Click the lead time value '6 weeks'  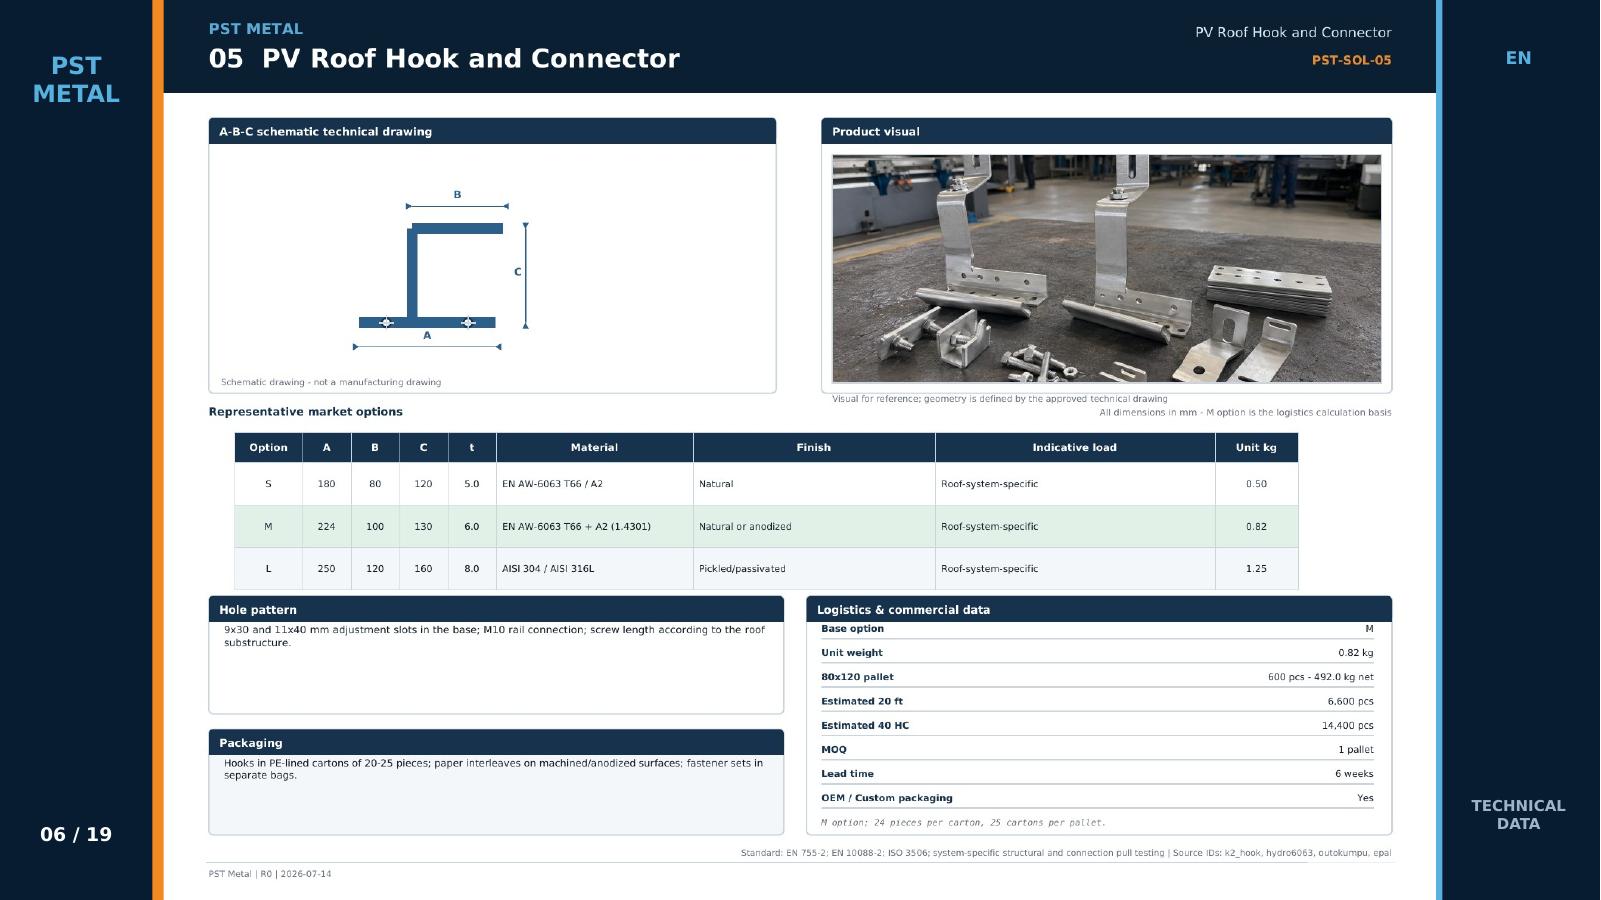1354,774
